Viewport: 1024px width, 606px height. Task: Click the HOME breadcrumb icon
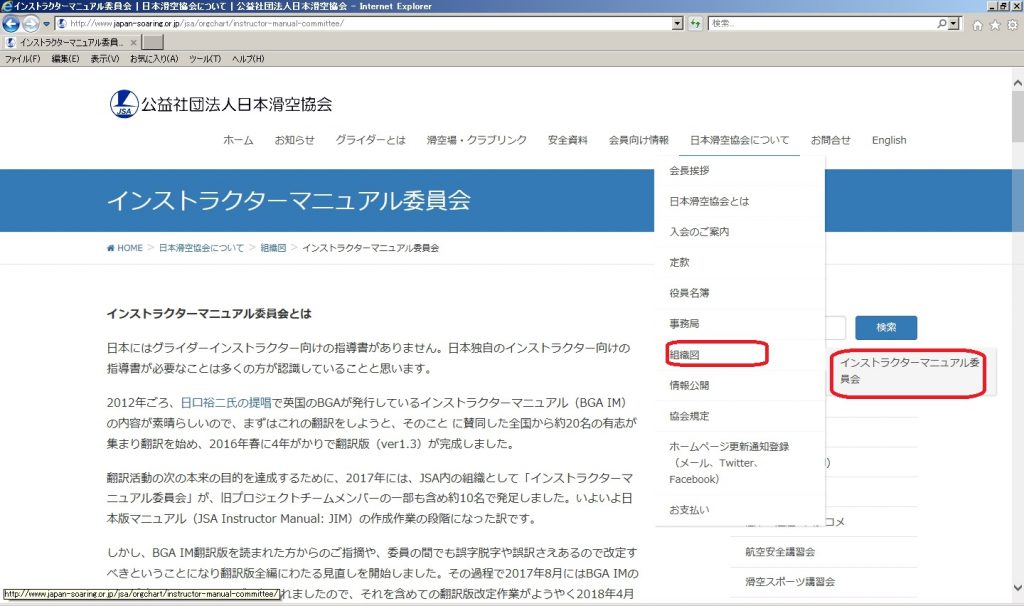[x=110, y=248]
